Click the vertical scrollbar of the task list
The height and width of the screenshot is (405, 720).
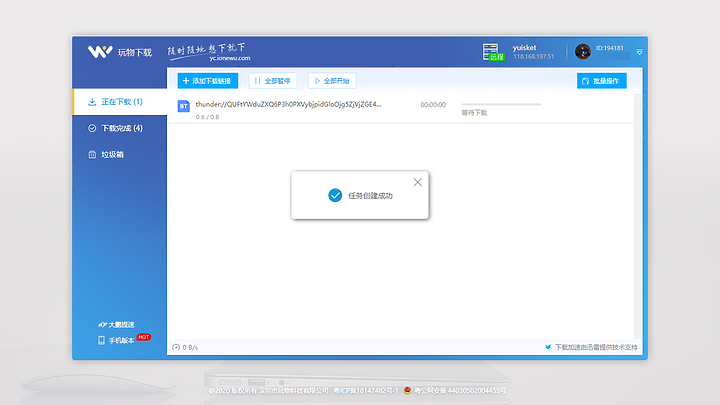click(x=637, y=216)
